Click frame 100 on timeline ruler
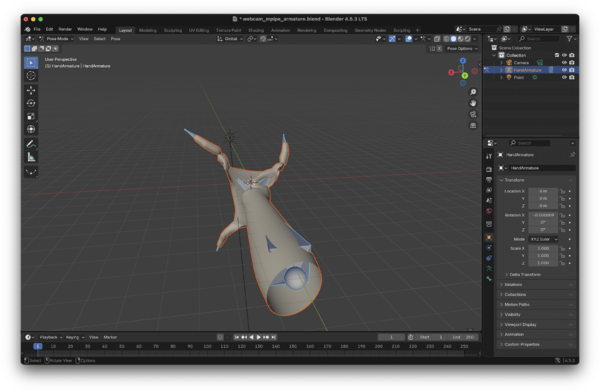 tap(207, 346)
